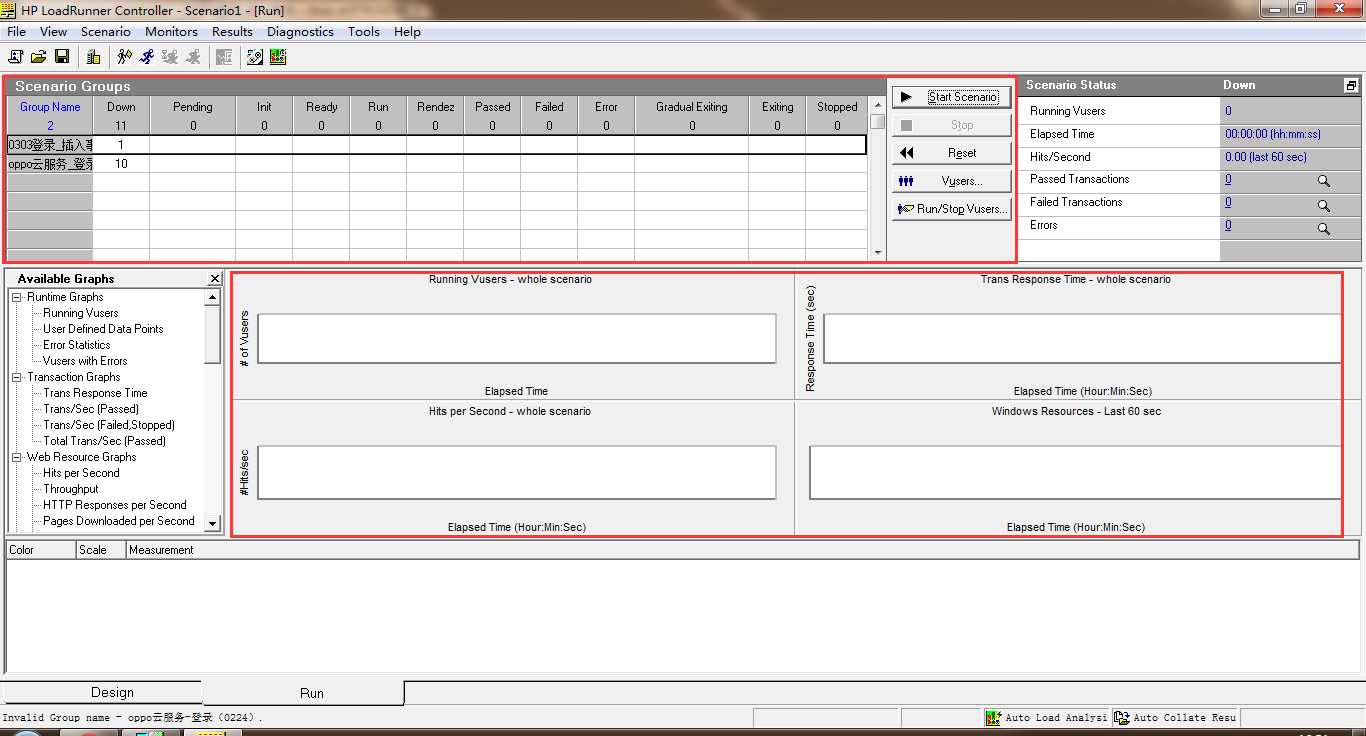Open the Vusers... dialog button

(x=951, y=181)
